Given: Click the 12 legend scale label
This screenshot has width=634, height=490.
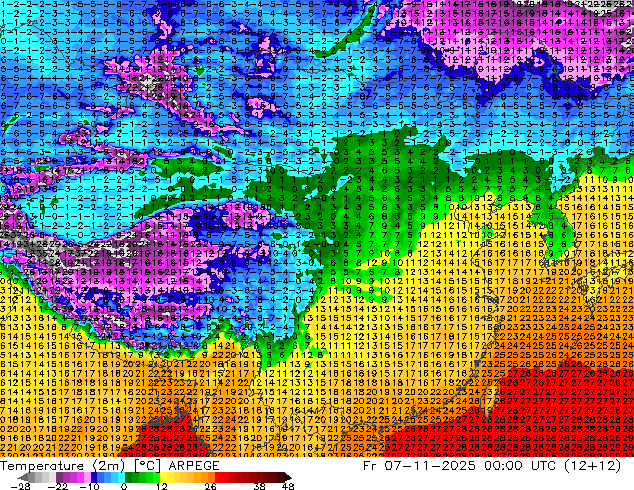Looking at the screenshot, I should [162, 486].
